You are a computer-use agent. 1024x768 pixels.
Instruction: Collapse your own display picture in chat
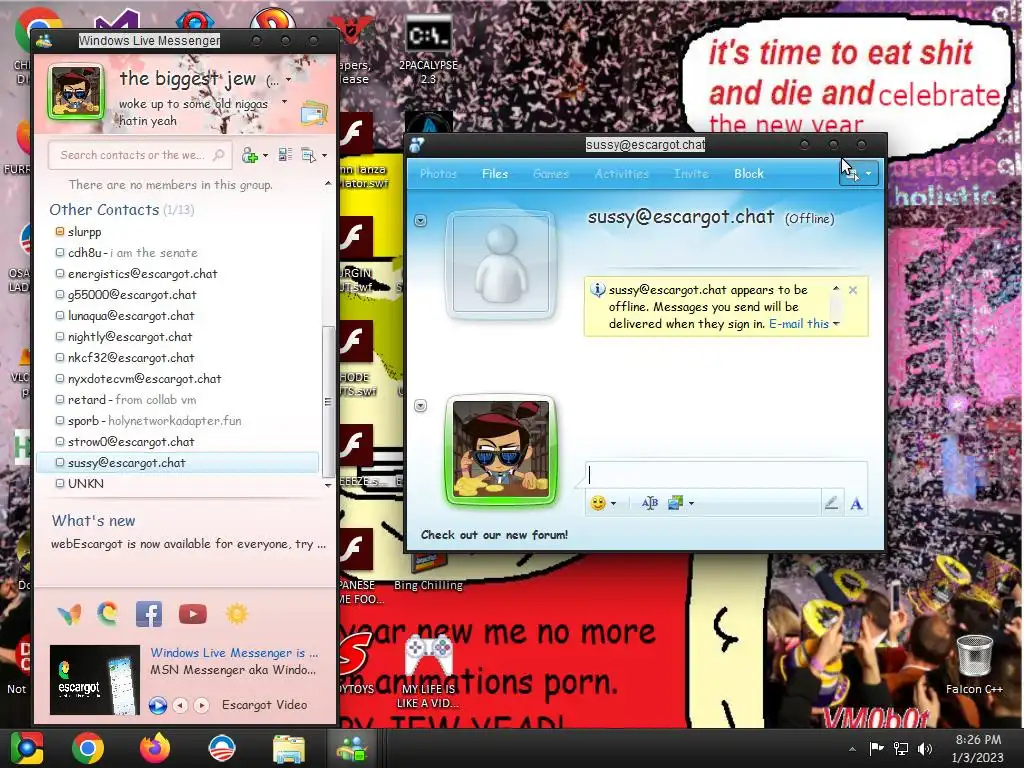[421, 406]
